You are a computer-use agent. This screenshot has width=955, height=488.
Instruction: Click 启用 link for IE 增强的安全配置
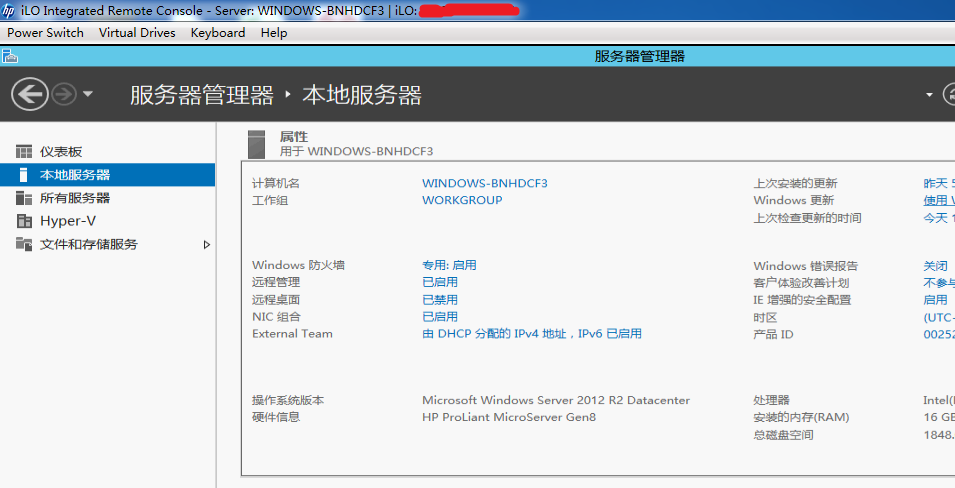coord(936,300)
